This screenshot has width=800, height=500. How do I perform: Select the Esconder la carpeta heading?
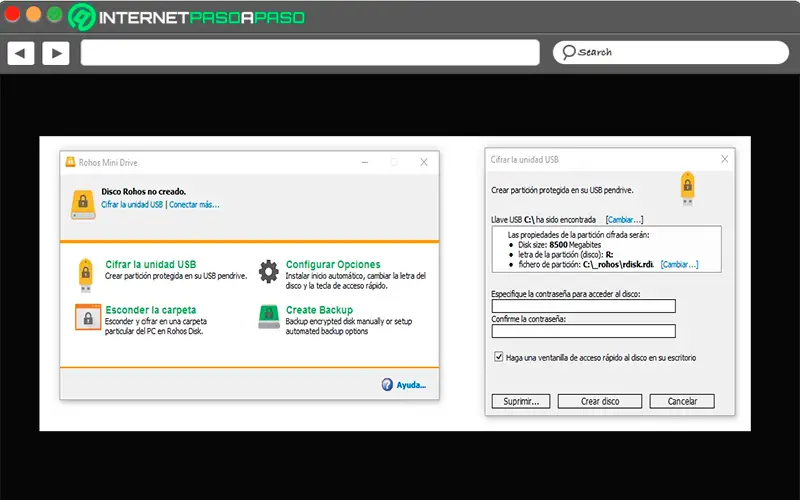151,310
